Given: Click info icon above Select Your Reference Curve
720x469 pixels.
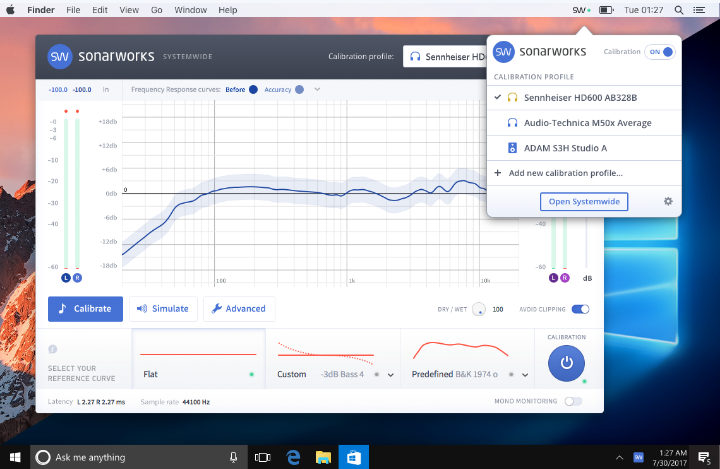Looking at the screenshot, I should (x=52, y=349).
